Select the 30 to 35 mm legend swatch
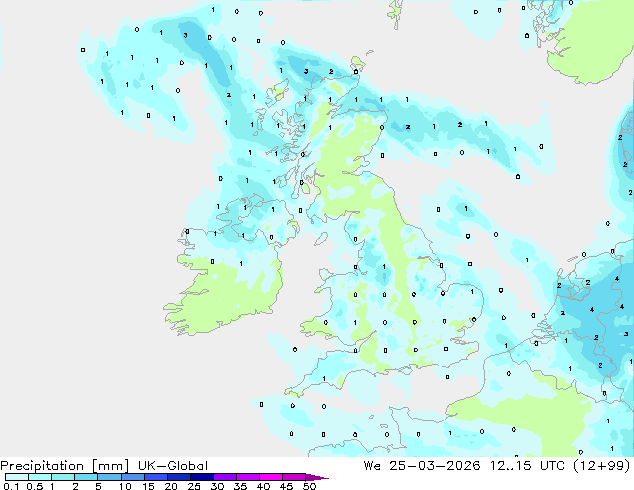The width and height of the screenshot is (634, 490). click(224, 477)
